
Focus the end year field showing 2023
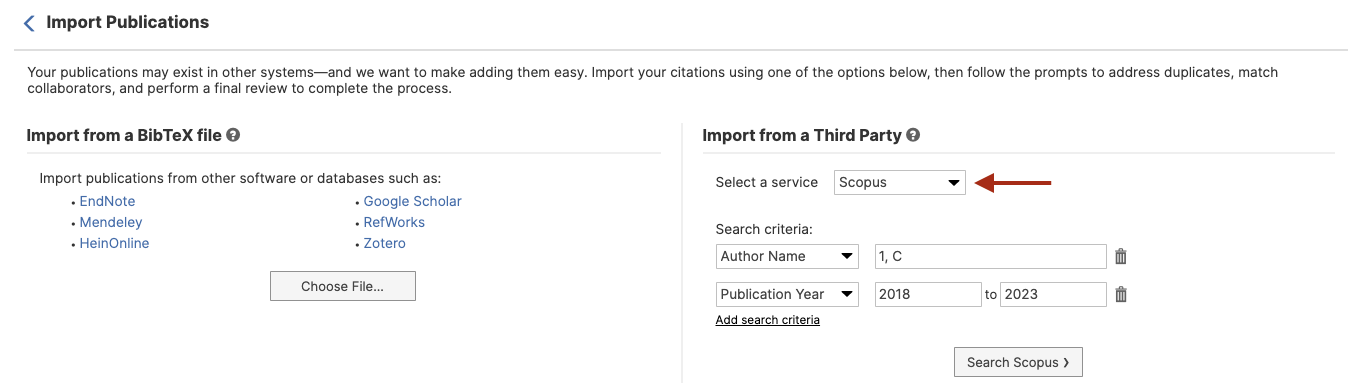[x=1054, y=294]
